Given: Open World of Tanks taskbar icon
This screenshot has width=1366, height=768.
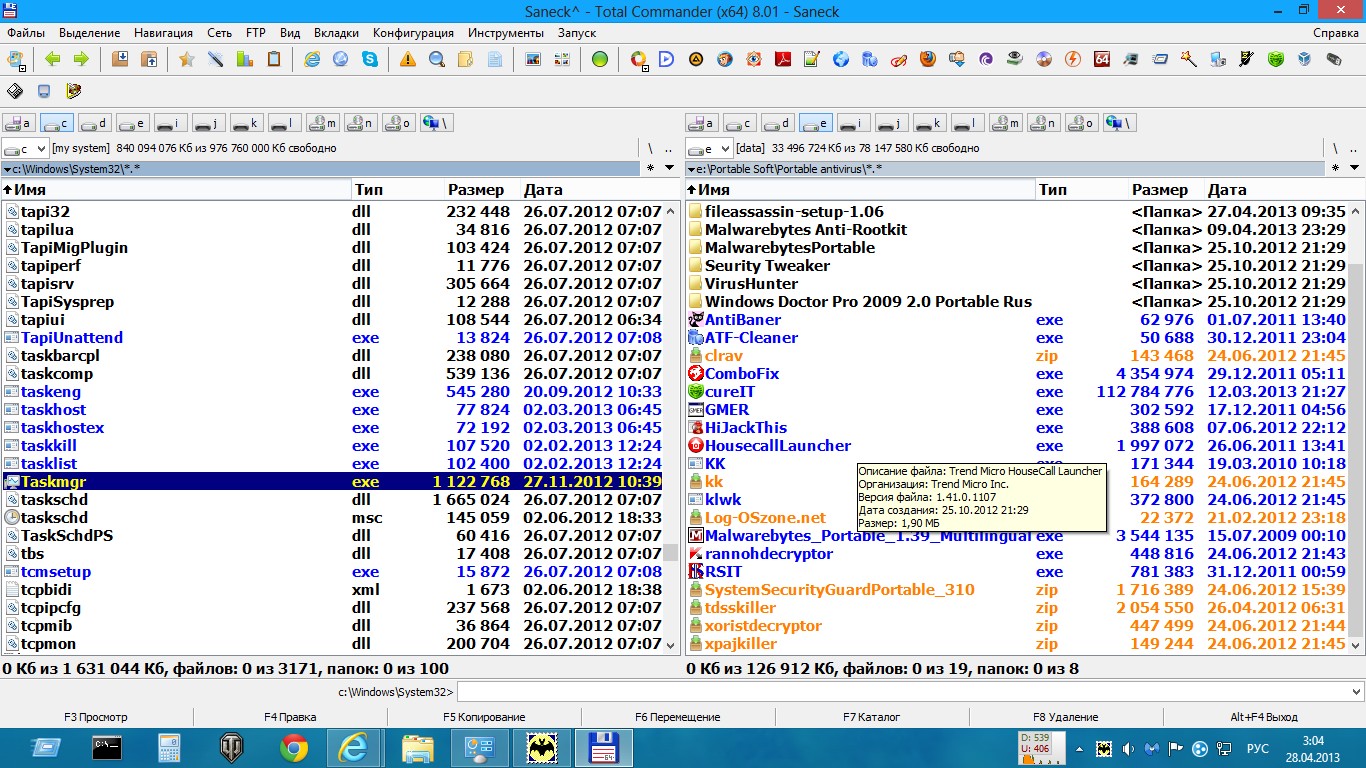Looking at the screenshot, I should point(231,748).
